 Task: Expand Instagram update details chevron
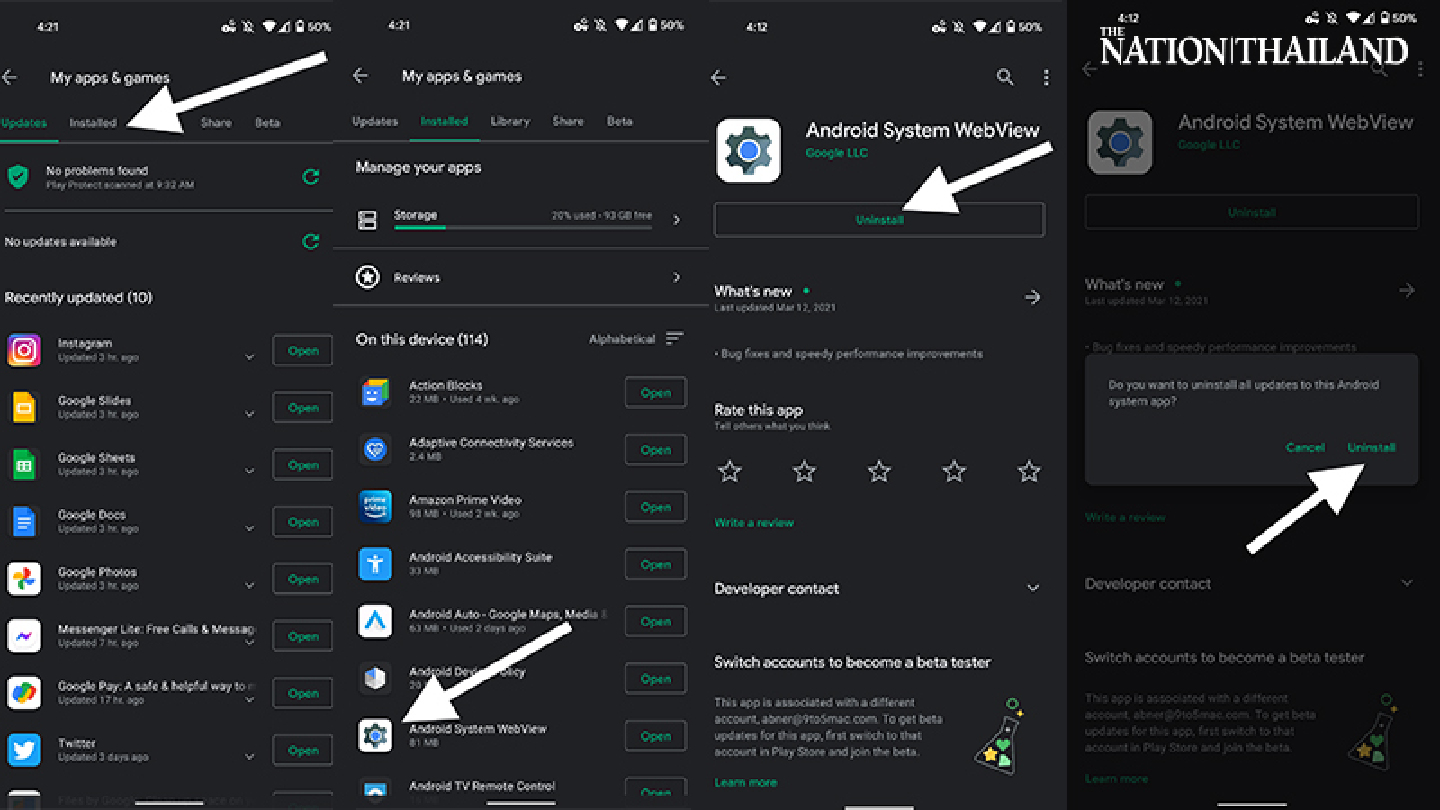tap(249, 357)
